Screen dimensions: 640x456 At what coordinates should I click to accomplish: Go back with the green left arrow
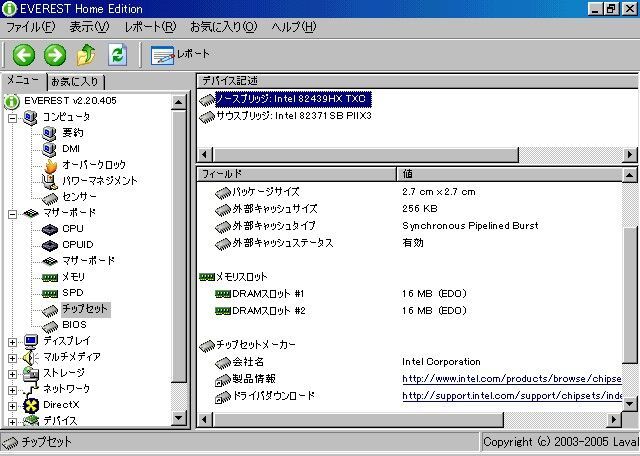click(24, 55)
